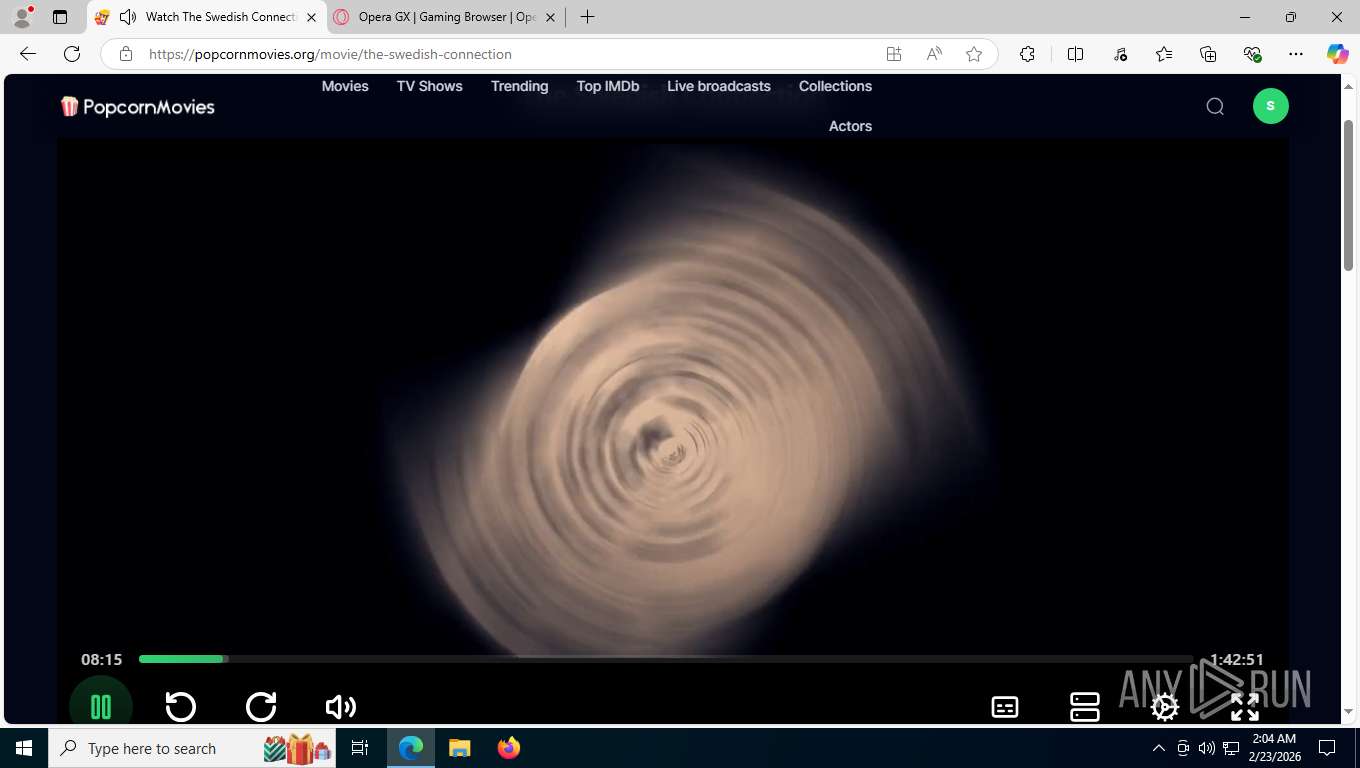The height and width of the screenshot is (768, 1360).
Task: View site information lock icon
Action: (125, 54)
